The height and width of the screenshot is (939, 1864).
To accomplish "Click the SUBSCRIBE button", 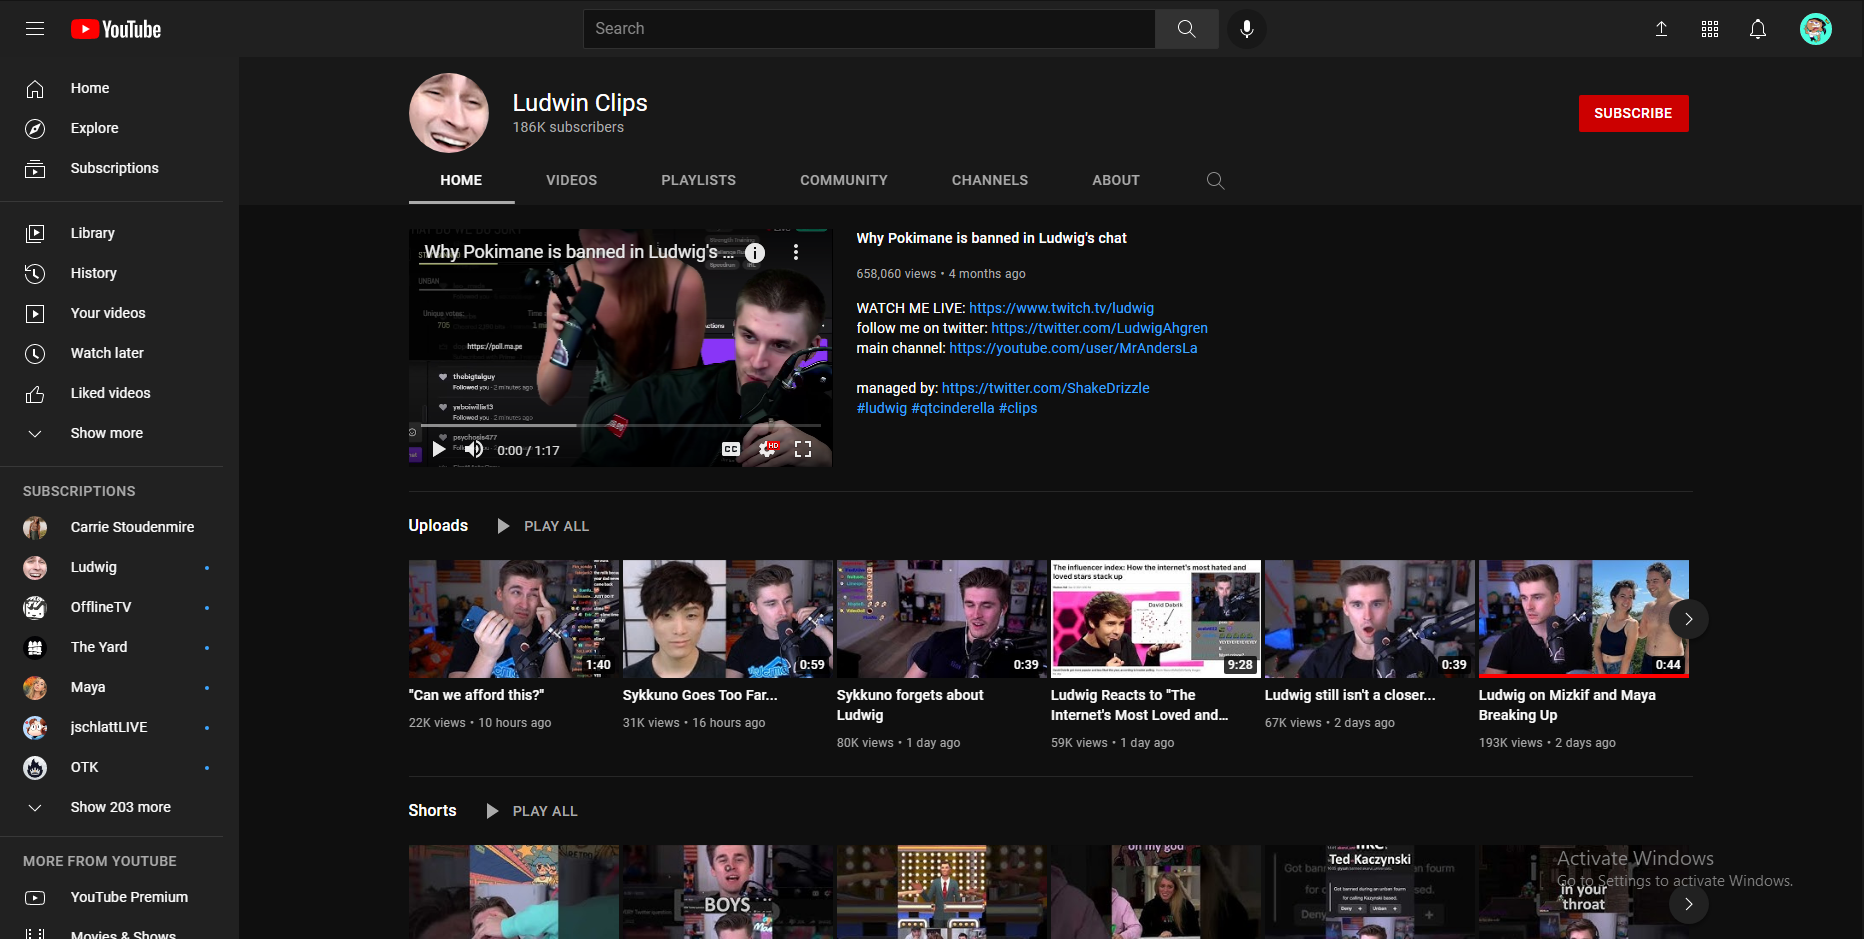I will pyautogui.click(x=1633, y=113).
